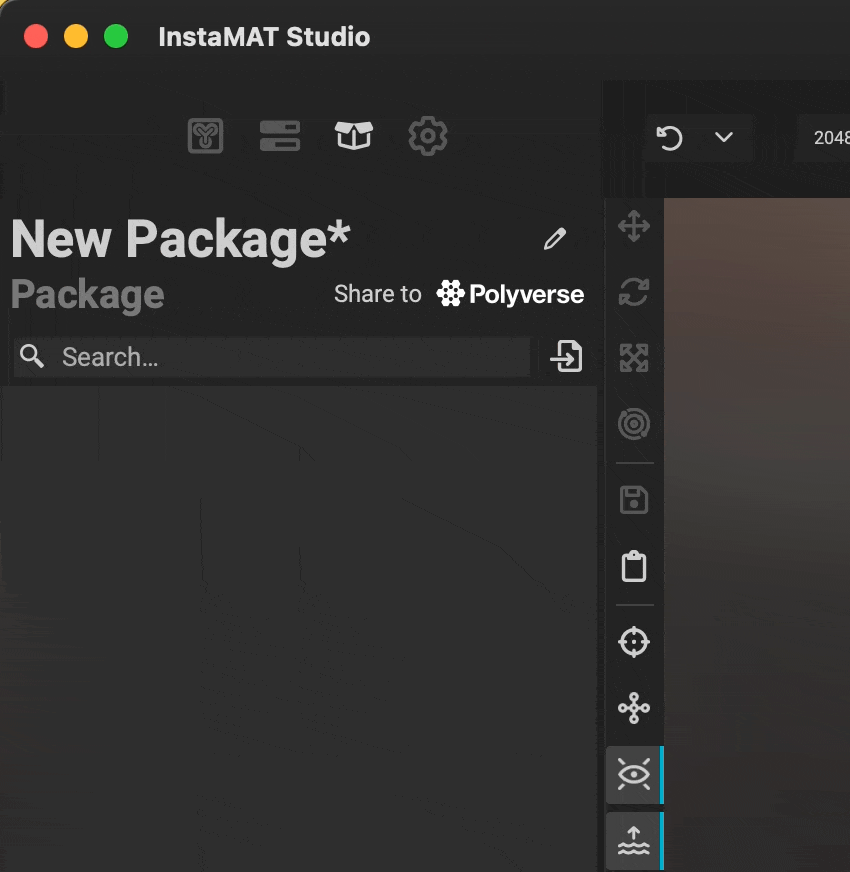Toggle the upward arrow over waves option
Viewport: 850px width, 872px height.
click(634, 840)
